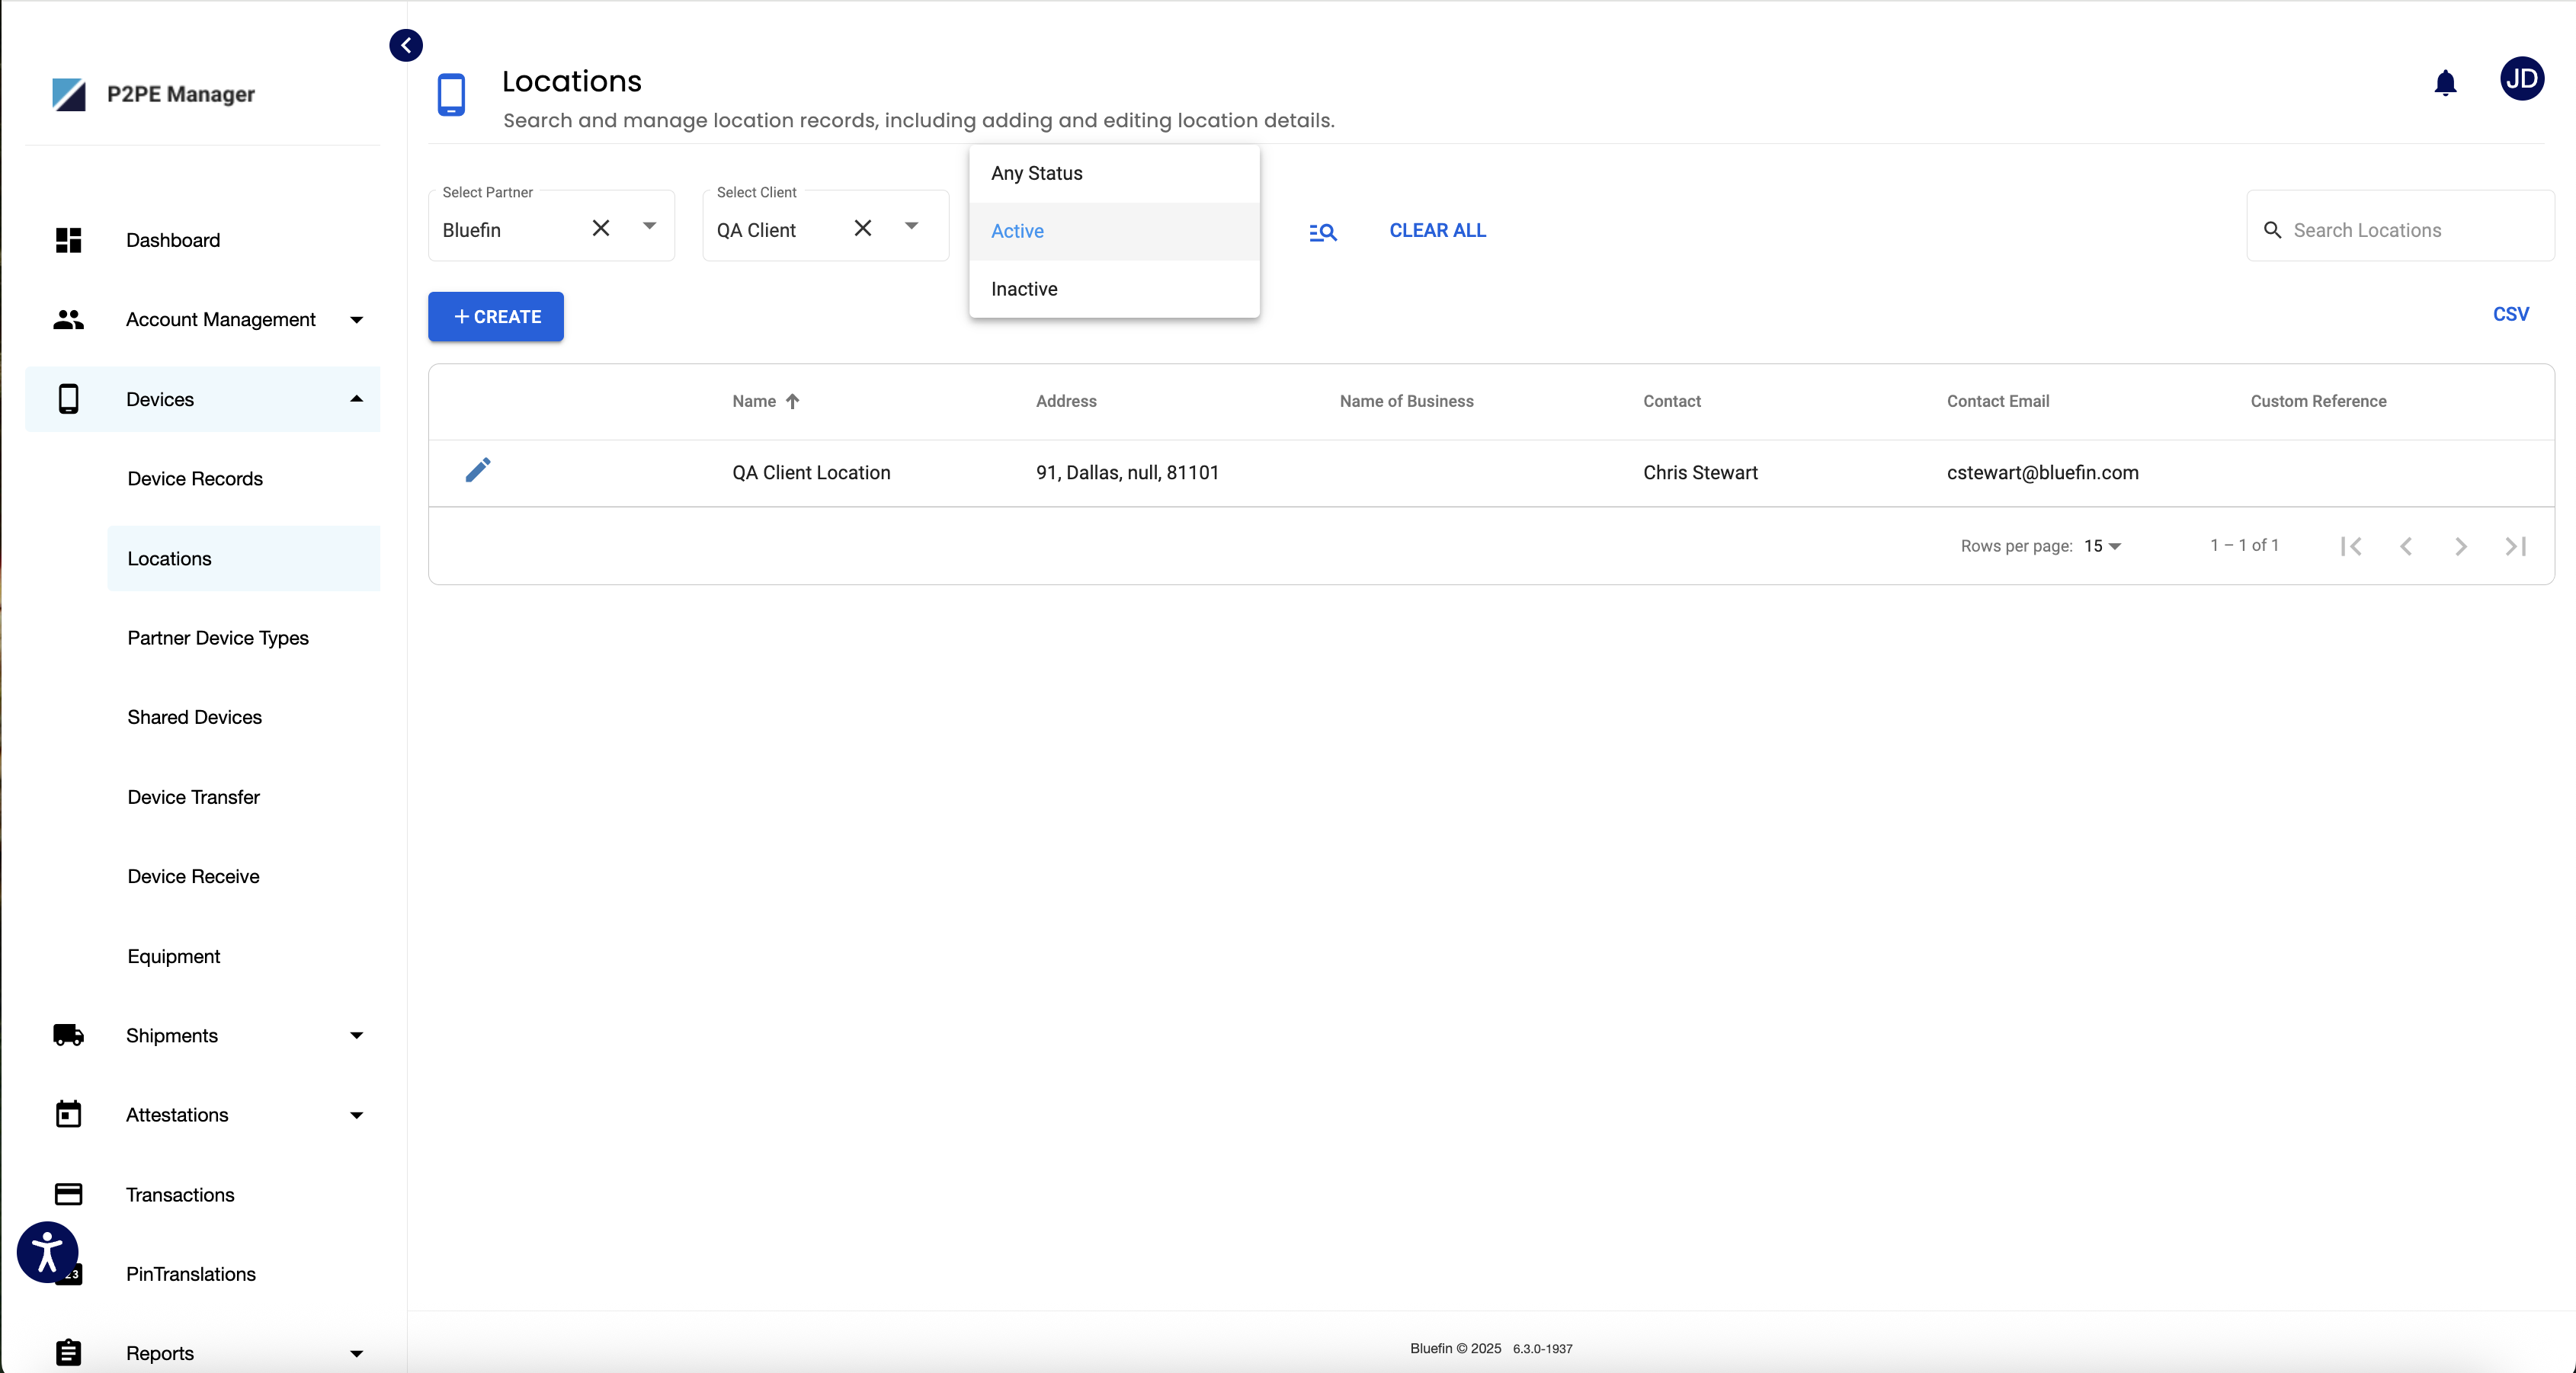Focus the Search Locations field
This screenshot has height=1373, width=2576.
pos(2410,230)
